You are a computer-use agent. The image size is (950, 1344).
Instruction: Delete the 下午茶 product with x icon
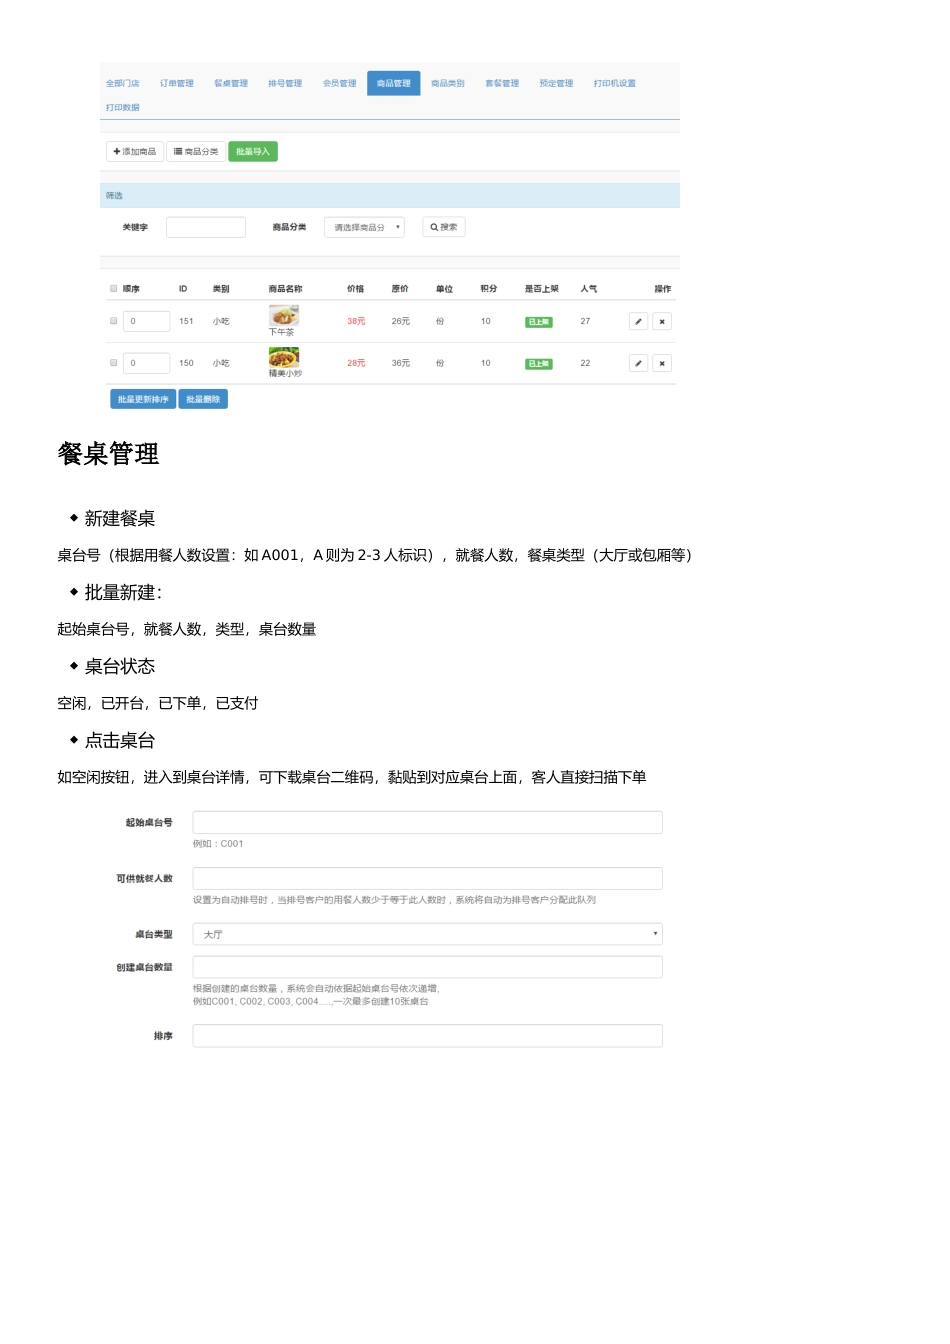[662, 321]
